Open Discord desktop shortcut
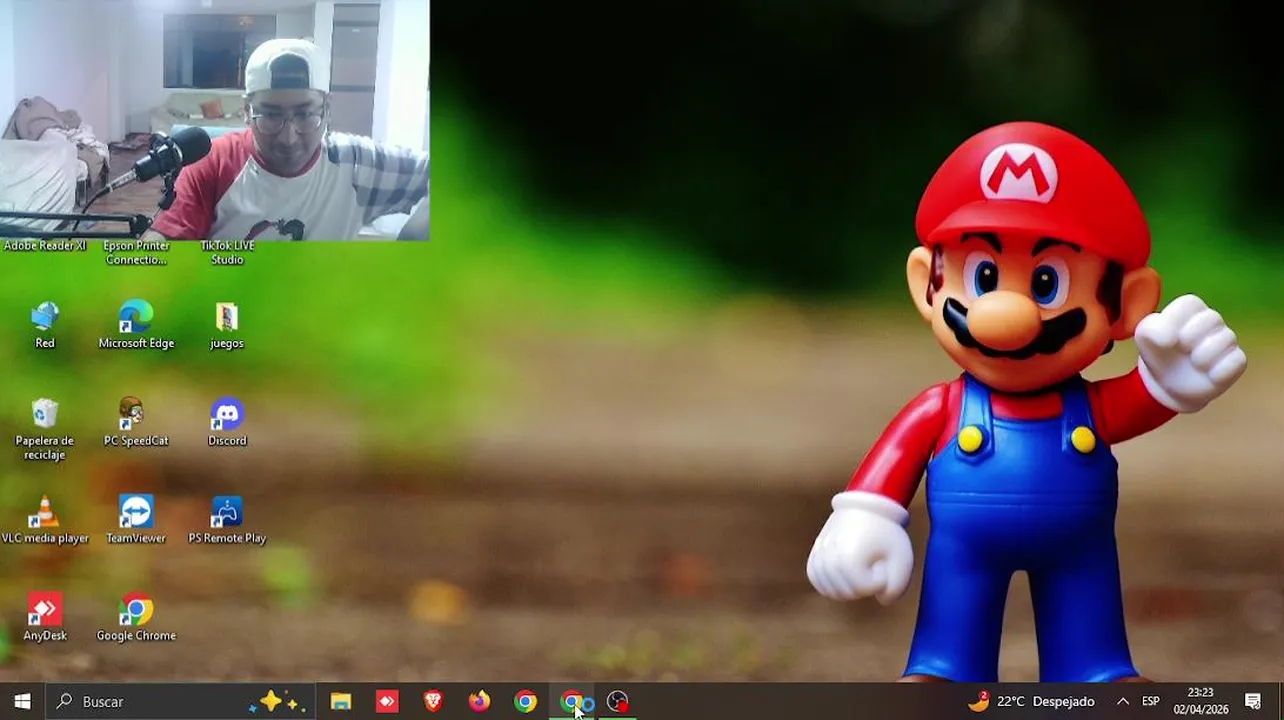 click(227, 423)
